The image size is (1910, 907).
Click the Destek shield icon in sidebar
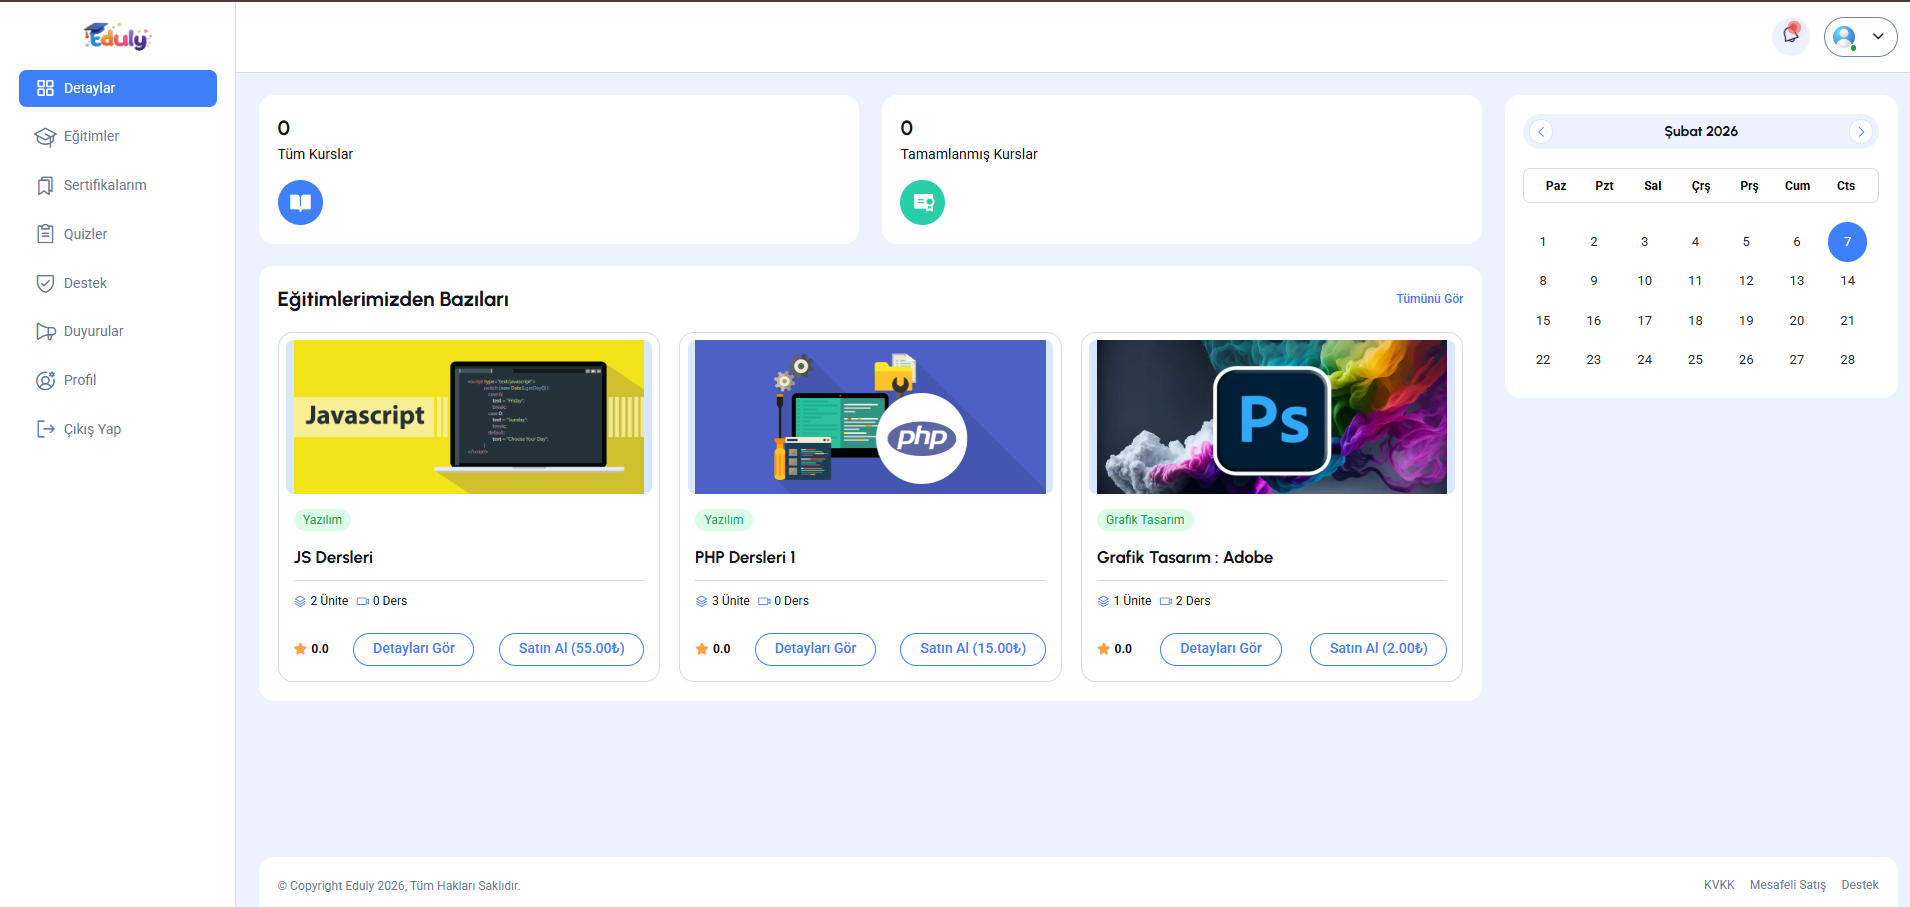[x=45, y=283]
